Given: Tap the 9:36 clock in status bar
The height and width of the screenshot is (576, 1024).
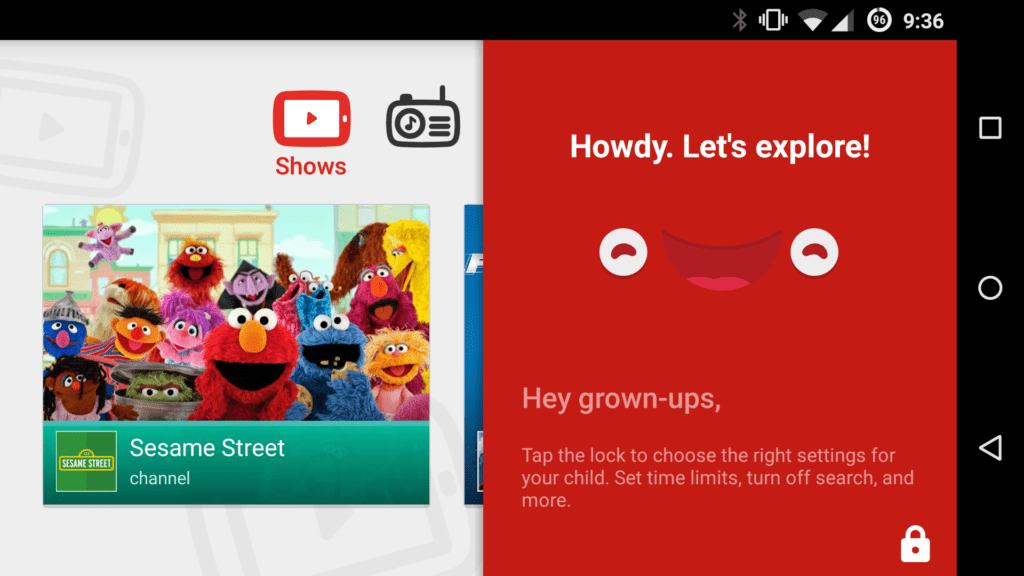Looking at the screenshot, I should coord(923,21).
